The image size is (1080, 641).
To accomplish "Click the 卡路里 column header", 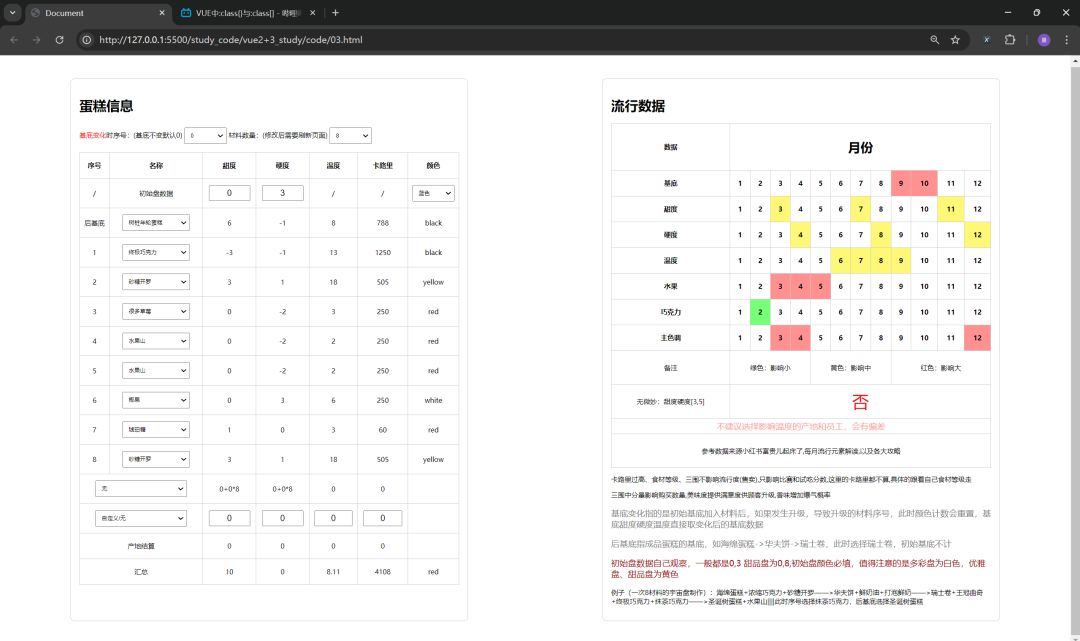I will coord(383,166).
